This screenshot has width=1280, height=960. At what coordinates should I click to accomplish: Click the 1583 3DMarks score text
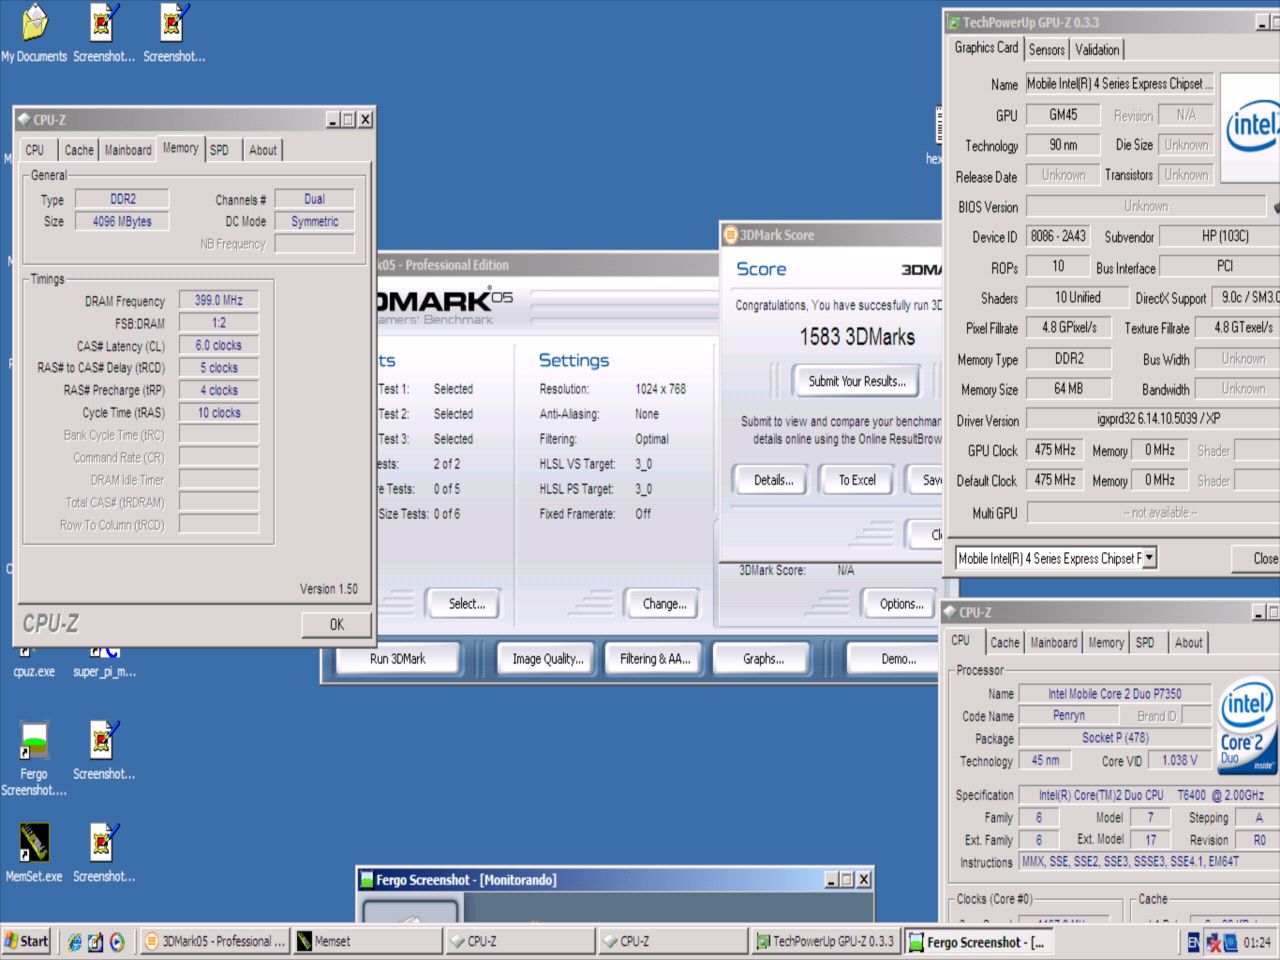(857, 337)
